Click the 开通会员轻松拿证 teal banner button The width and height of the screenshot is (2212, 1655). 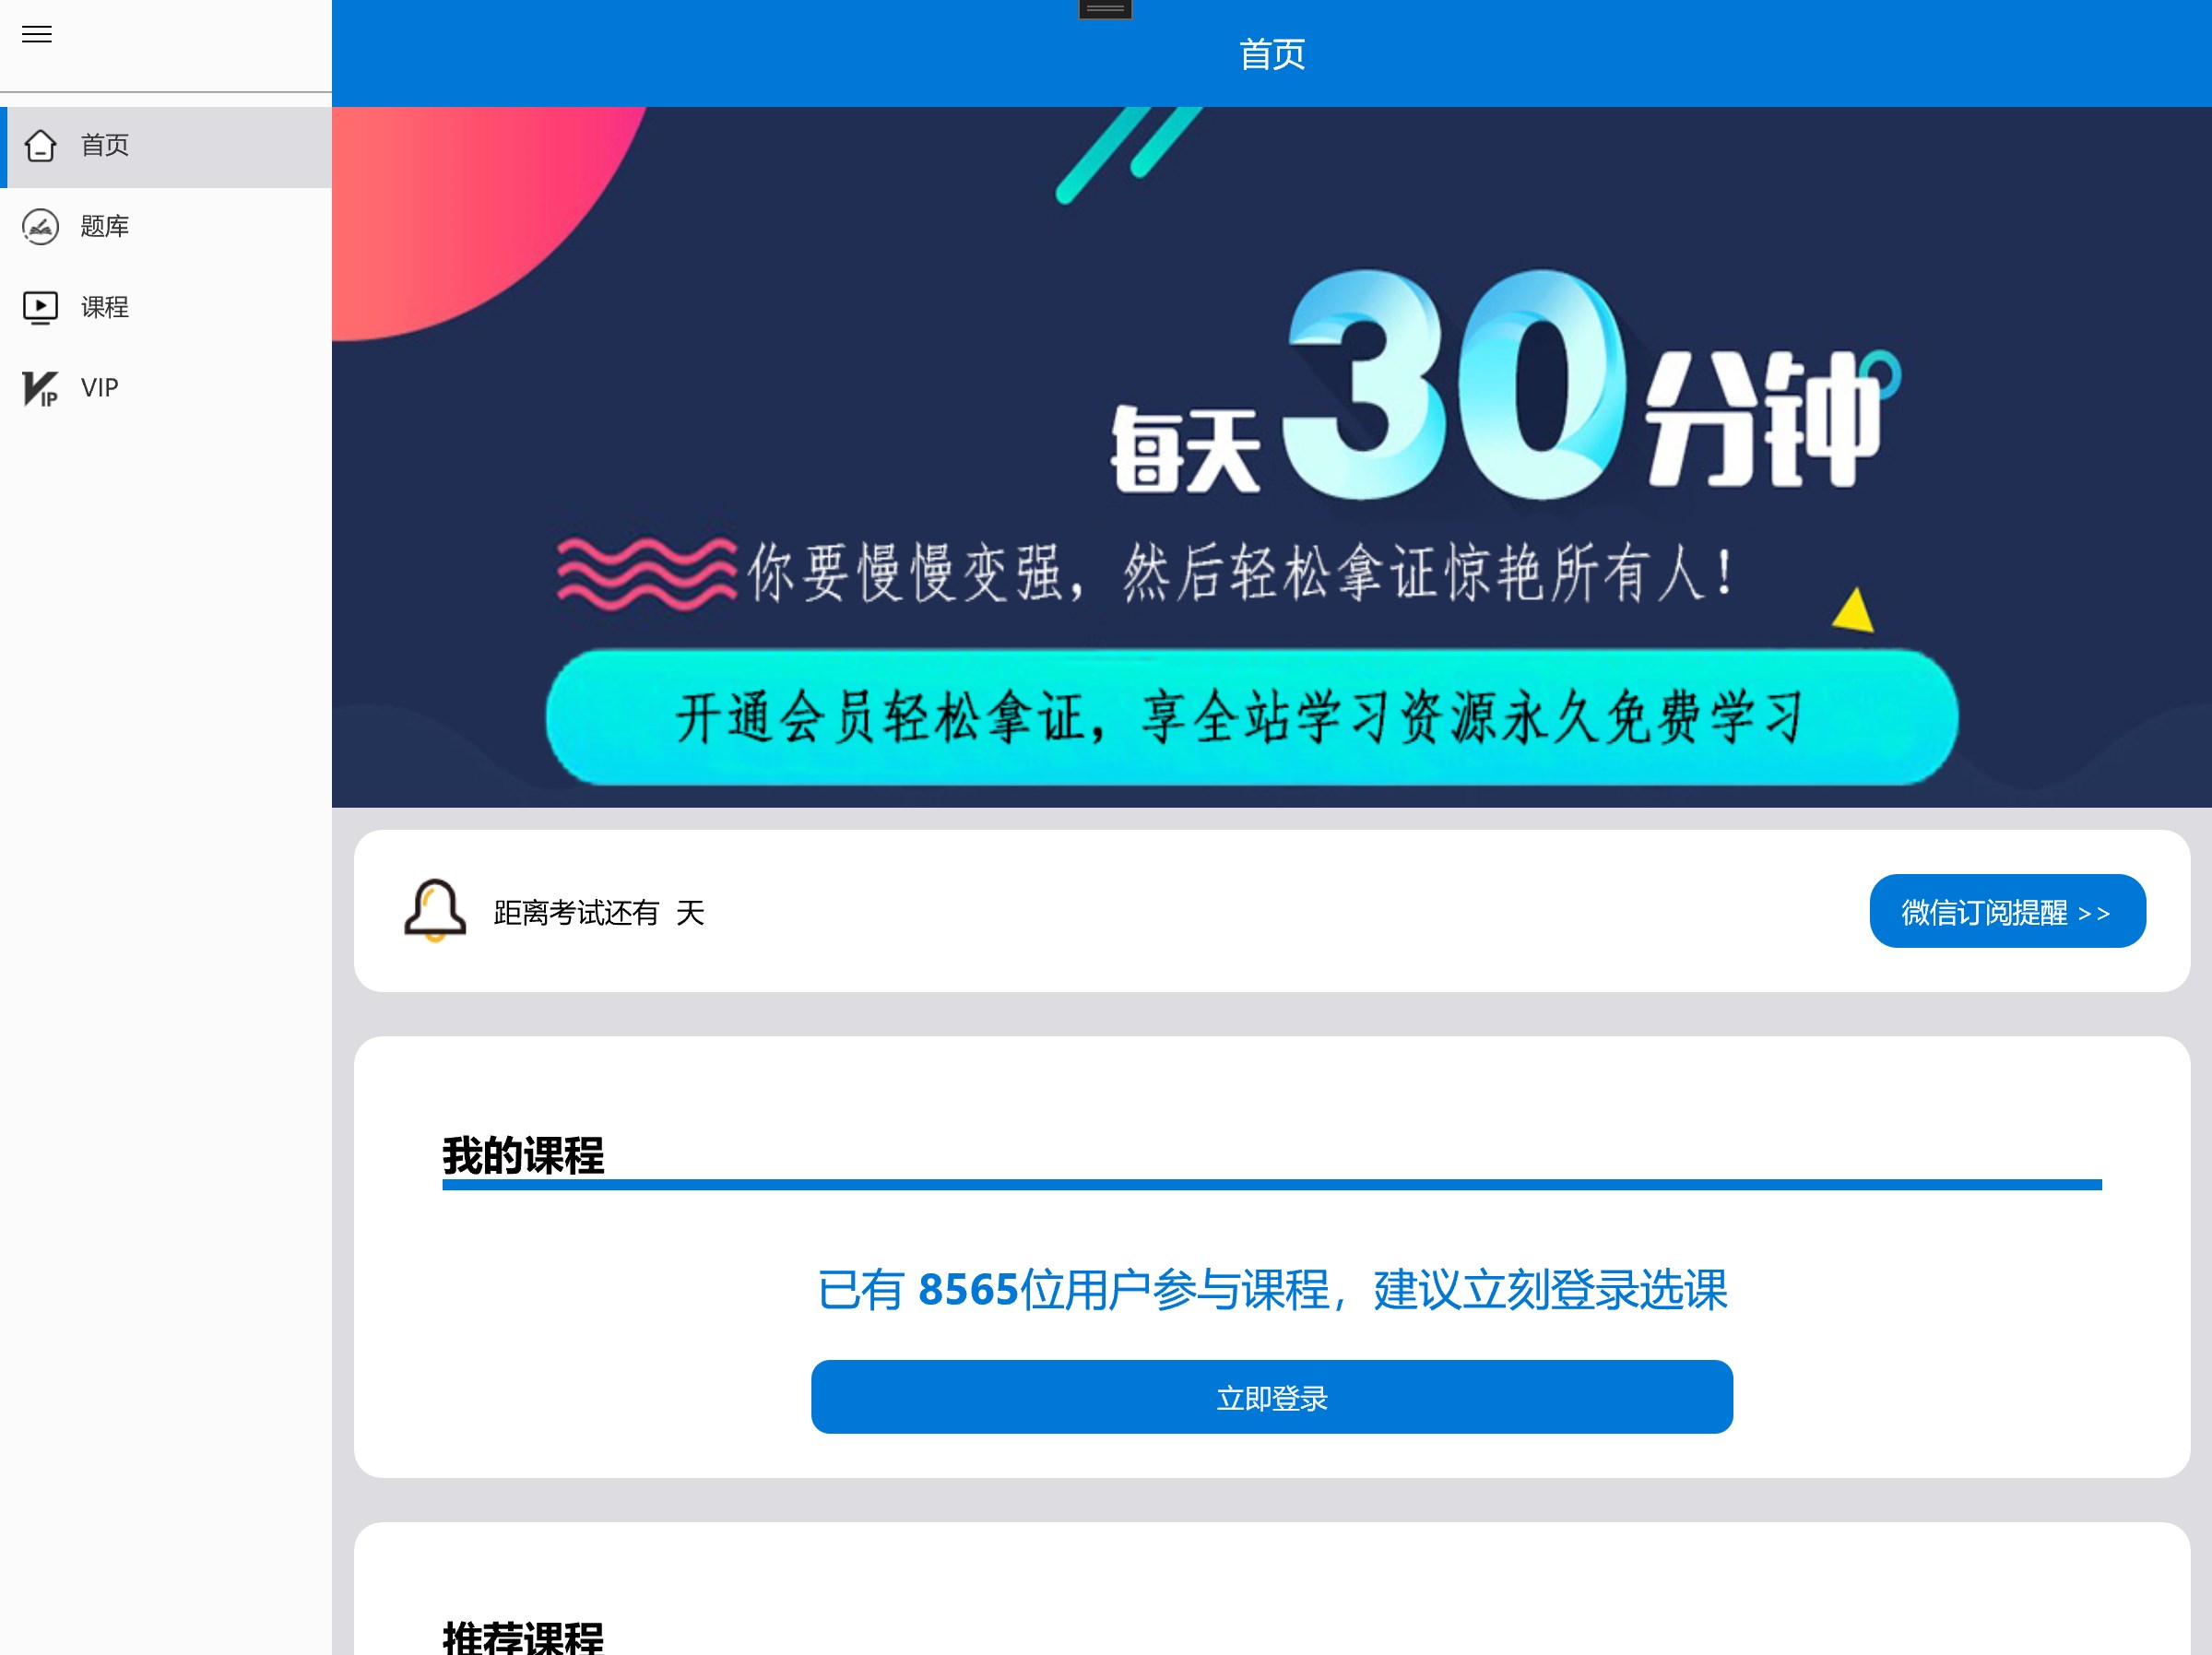(x=1251, y=717)
